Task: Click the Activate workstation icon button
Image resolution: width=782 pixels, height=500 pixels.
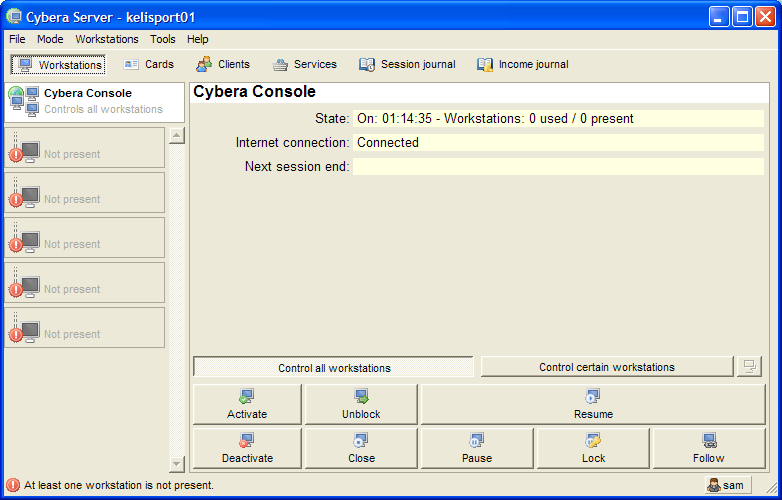Action: point(247,404)
